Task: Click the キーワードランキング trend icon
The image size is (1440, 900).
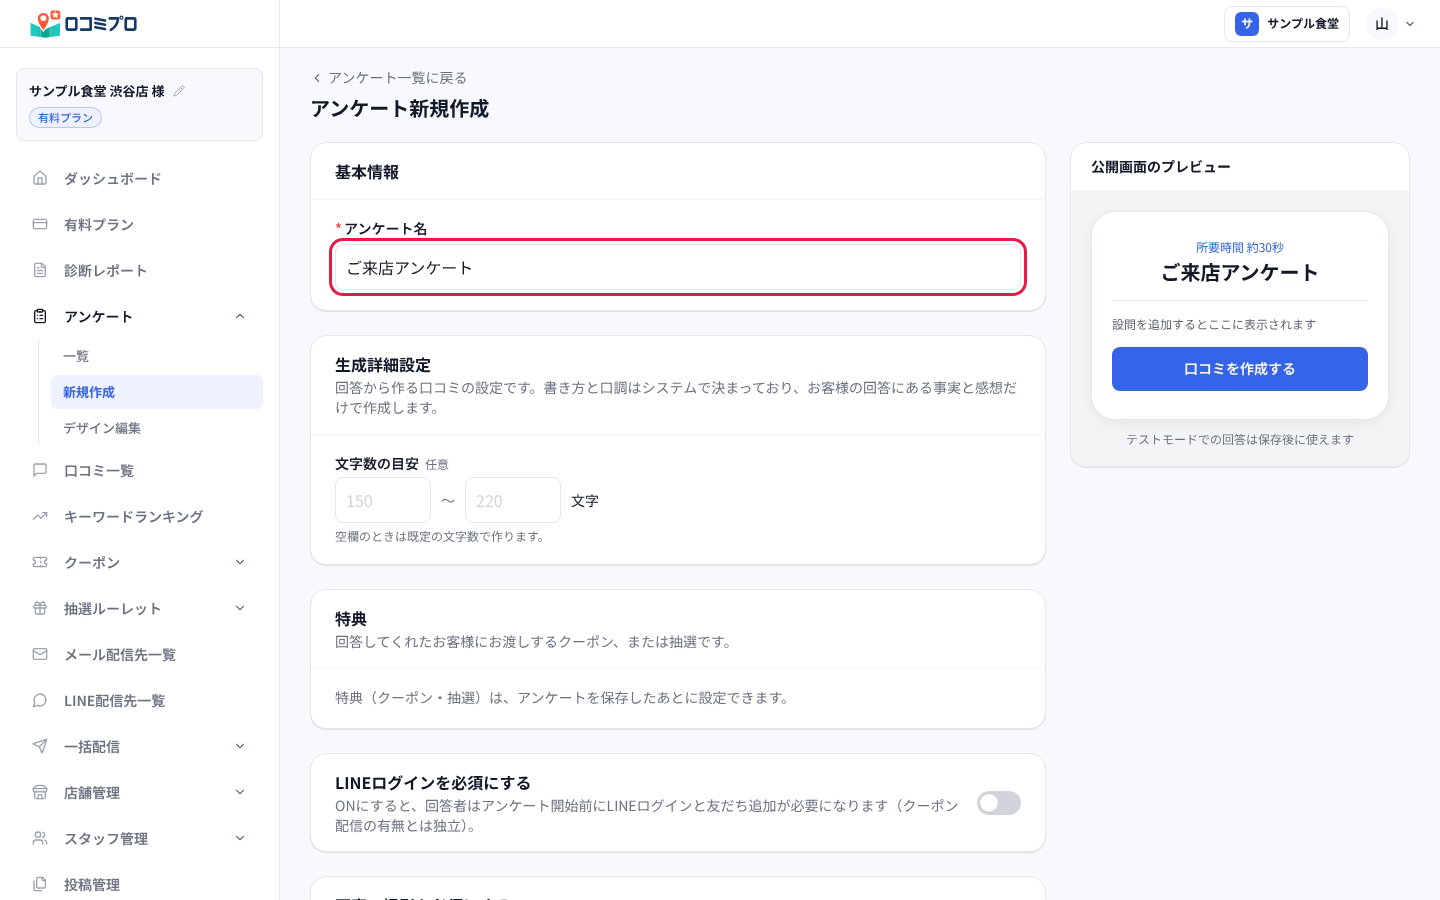Action: tap(40, 516)
